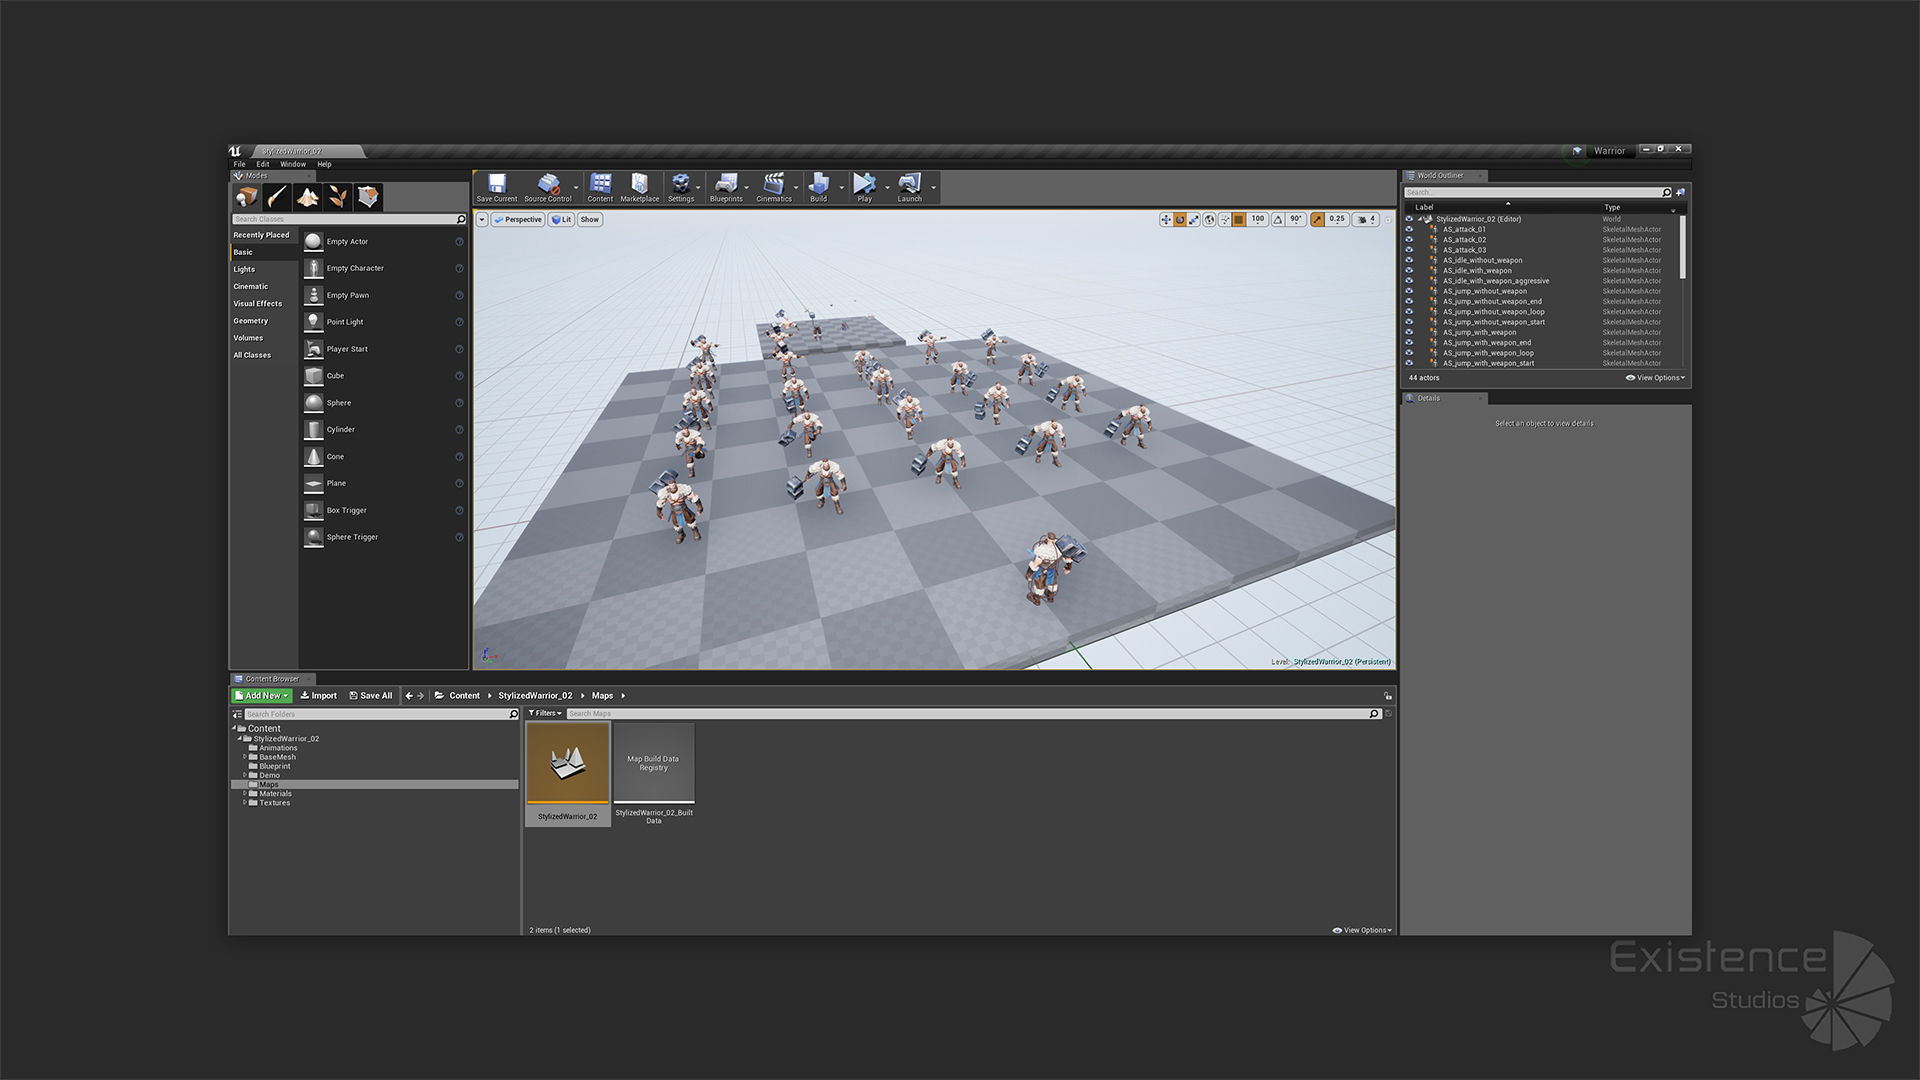
Task: Click the Add New button
Action: [261, 695]
